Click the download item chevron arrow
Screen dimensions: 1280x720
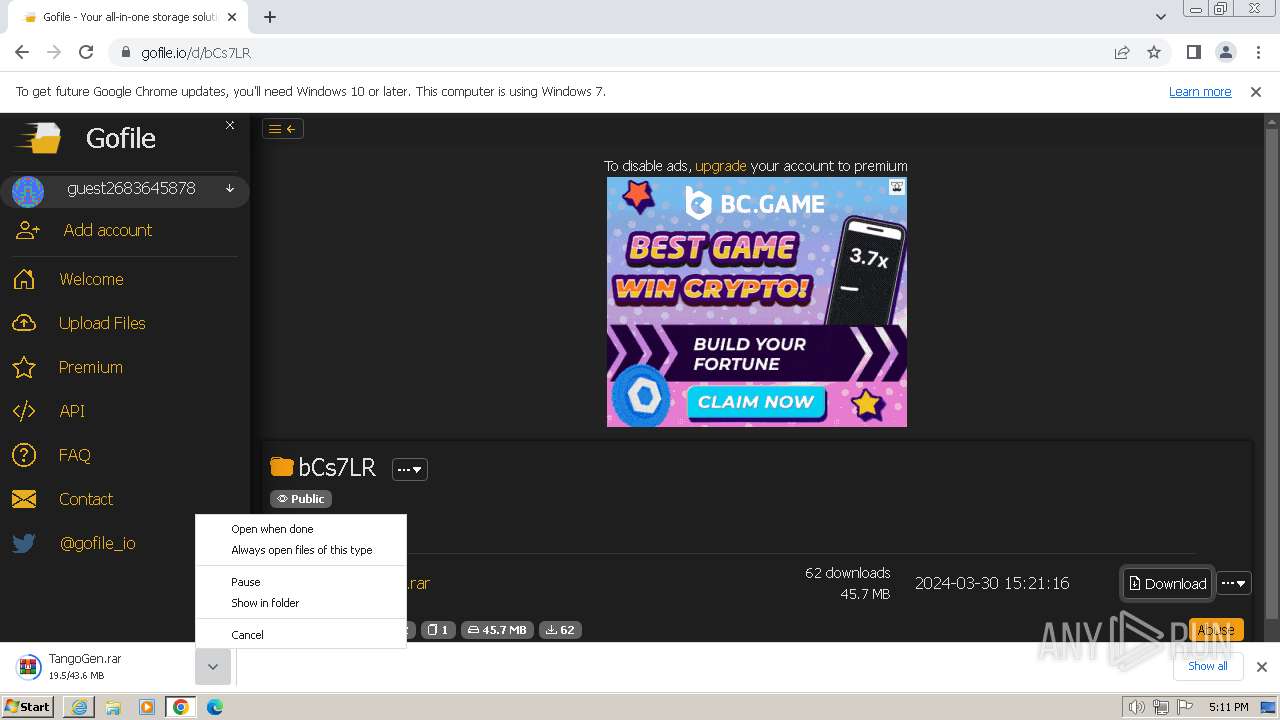213,667
